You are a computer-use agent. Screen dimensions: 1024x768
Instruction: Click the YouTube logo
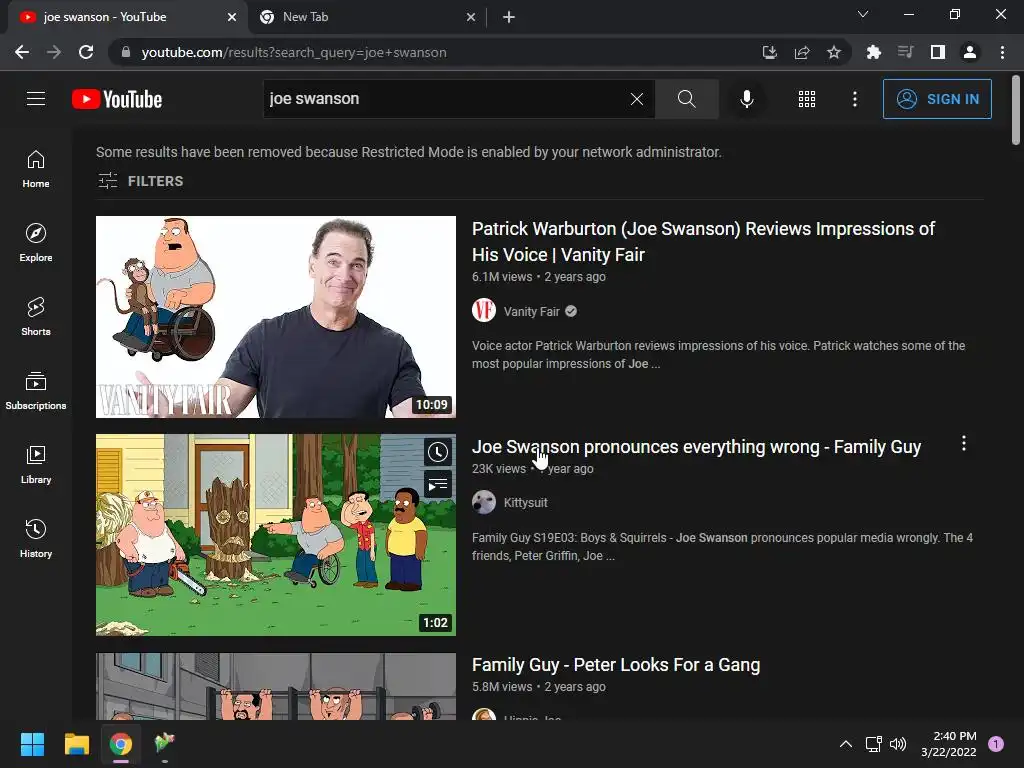117,99
